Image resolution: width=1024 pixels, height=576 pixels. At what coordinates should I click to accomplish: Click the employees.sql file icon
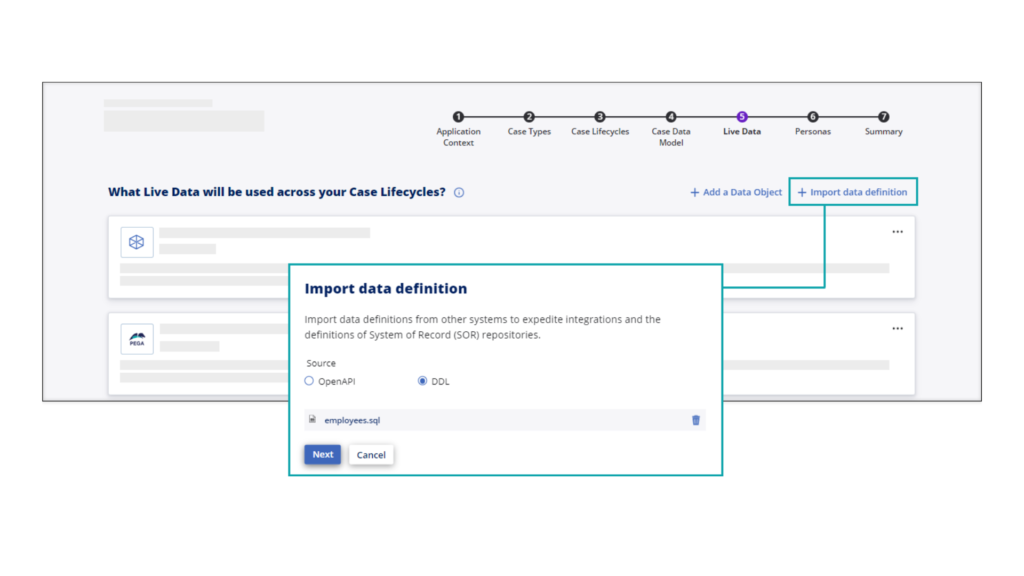[312, 420]
